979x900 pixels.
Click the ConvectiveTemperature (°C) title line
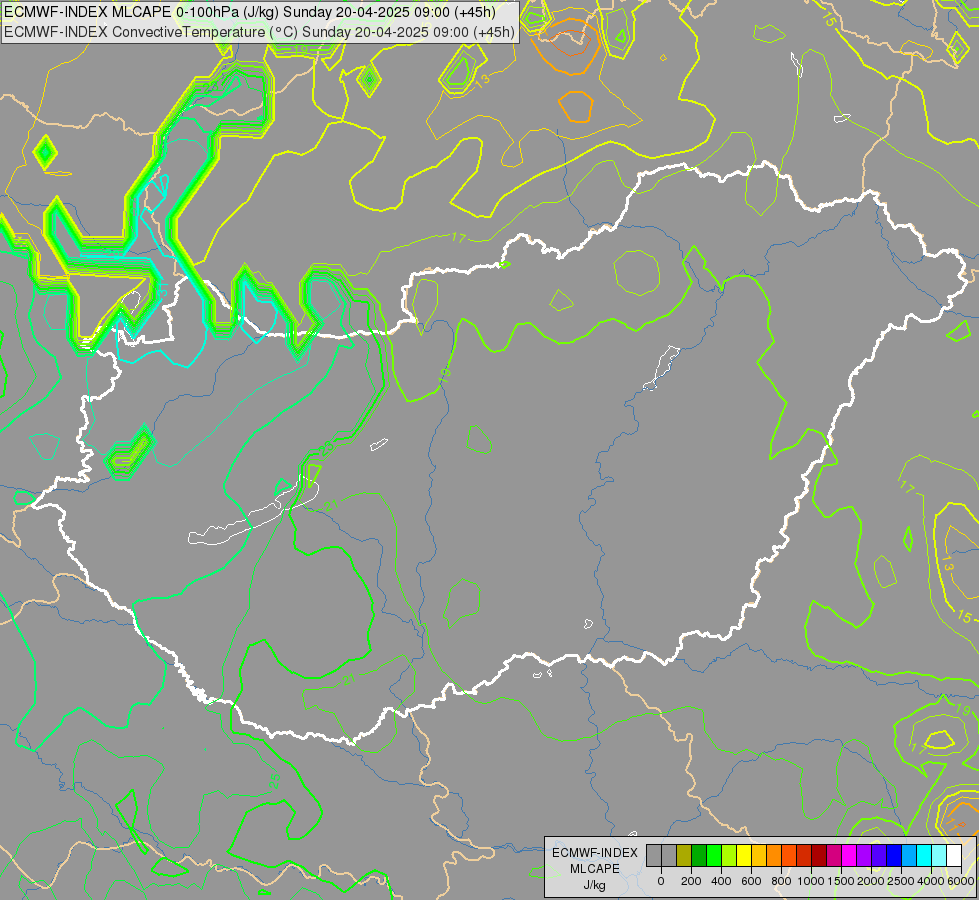pos(259,32)
